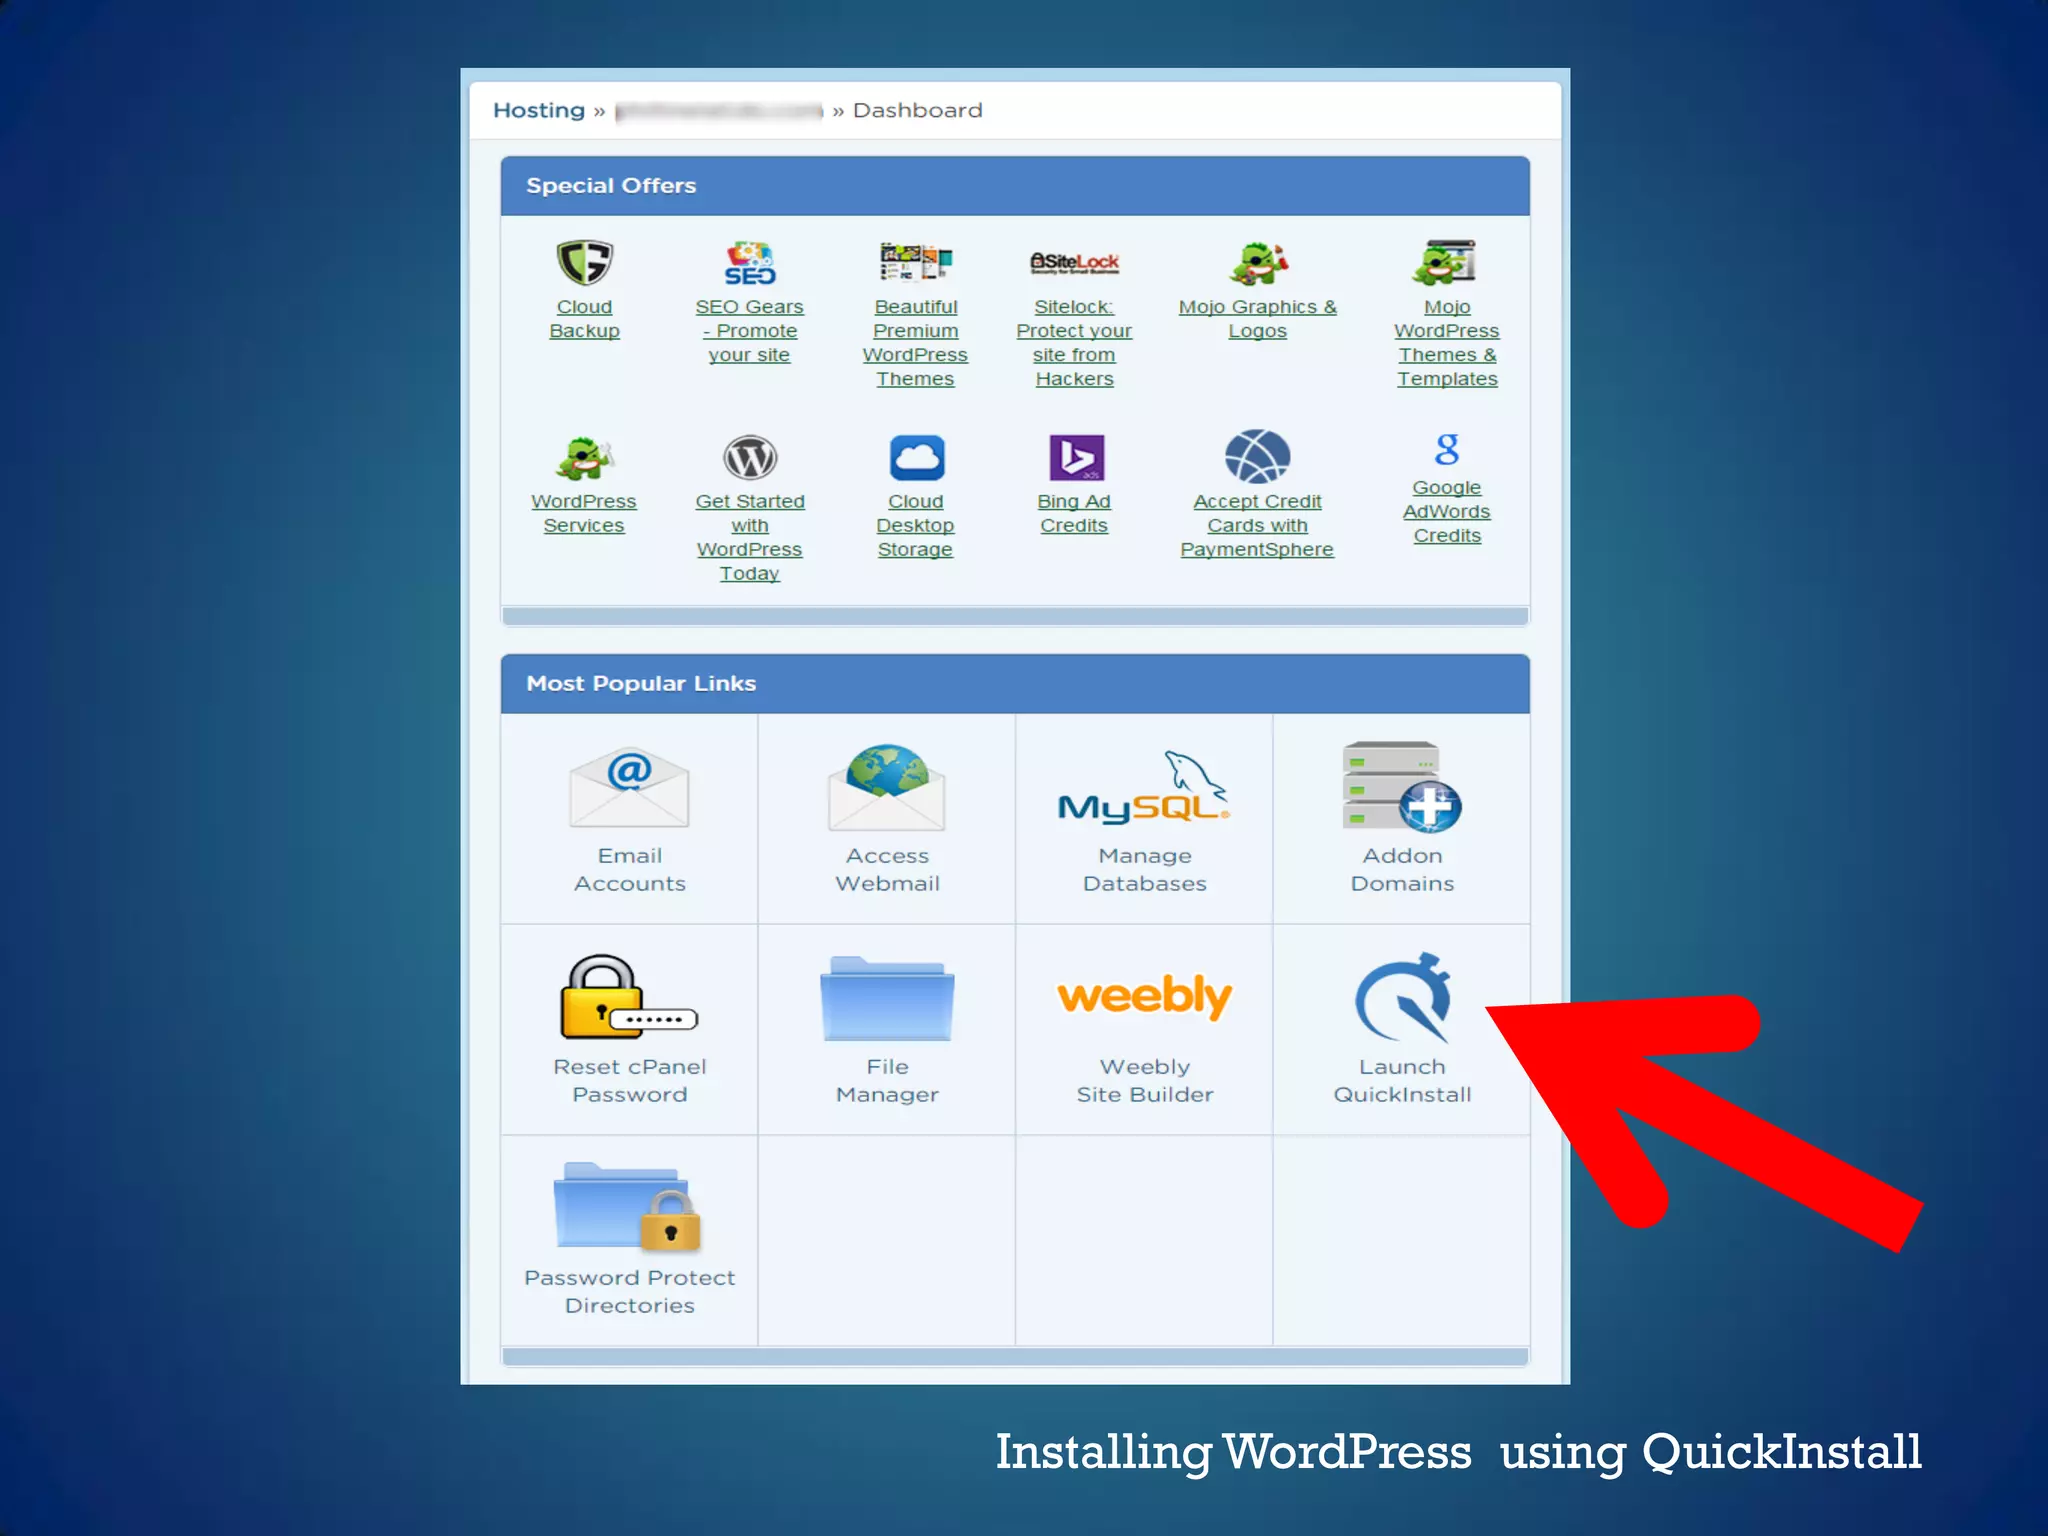Click the File Manager label
This screenshot has height=1536, width=2048.
pos(887,1080)
